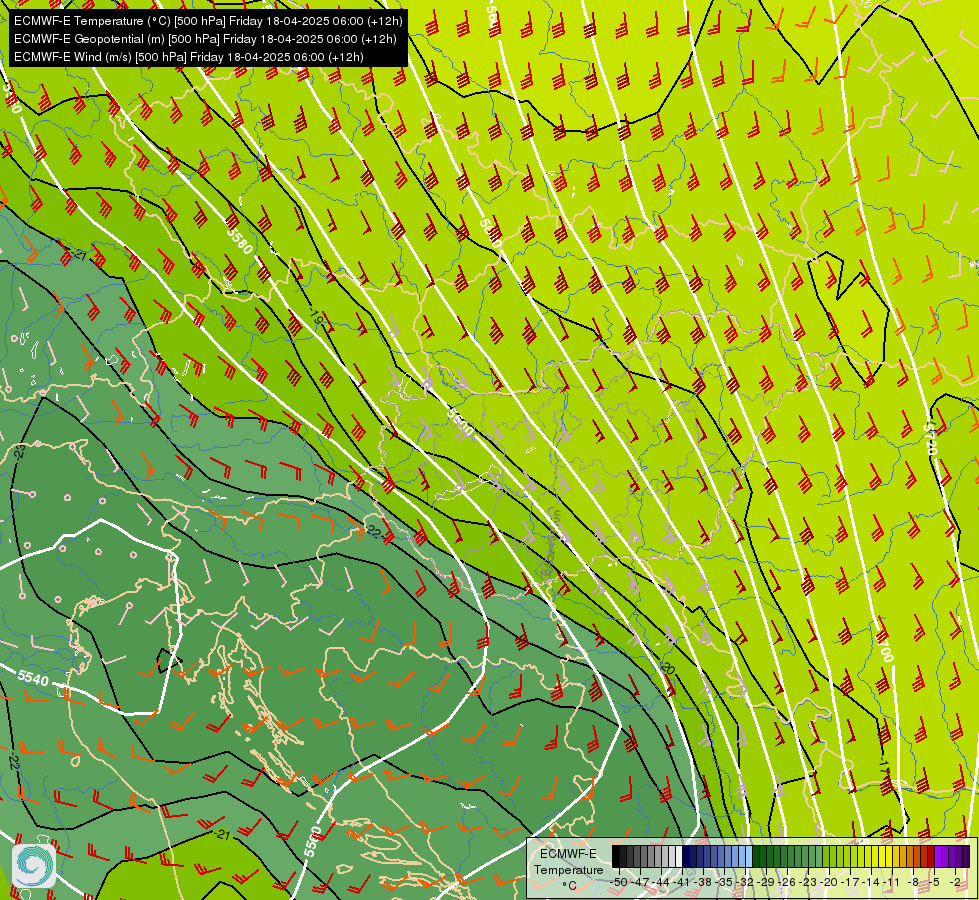Select the ECMWF-E Wind (m/s) title line
Screen dimensions: 979x900
[189, 57]
